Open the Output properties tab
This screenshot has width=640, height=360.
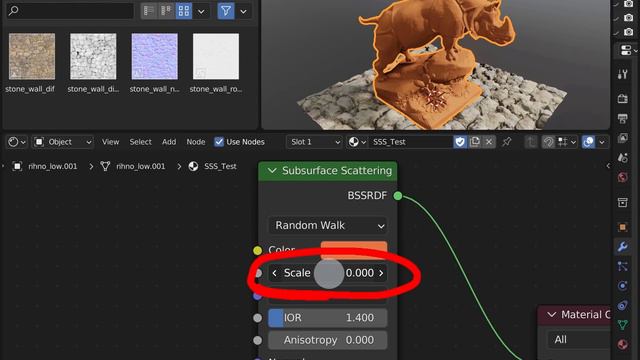(622, 118)
